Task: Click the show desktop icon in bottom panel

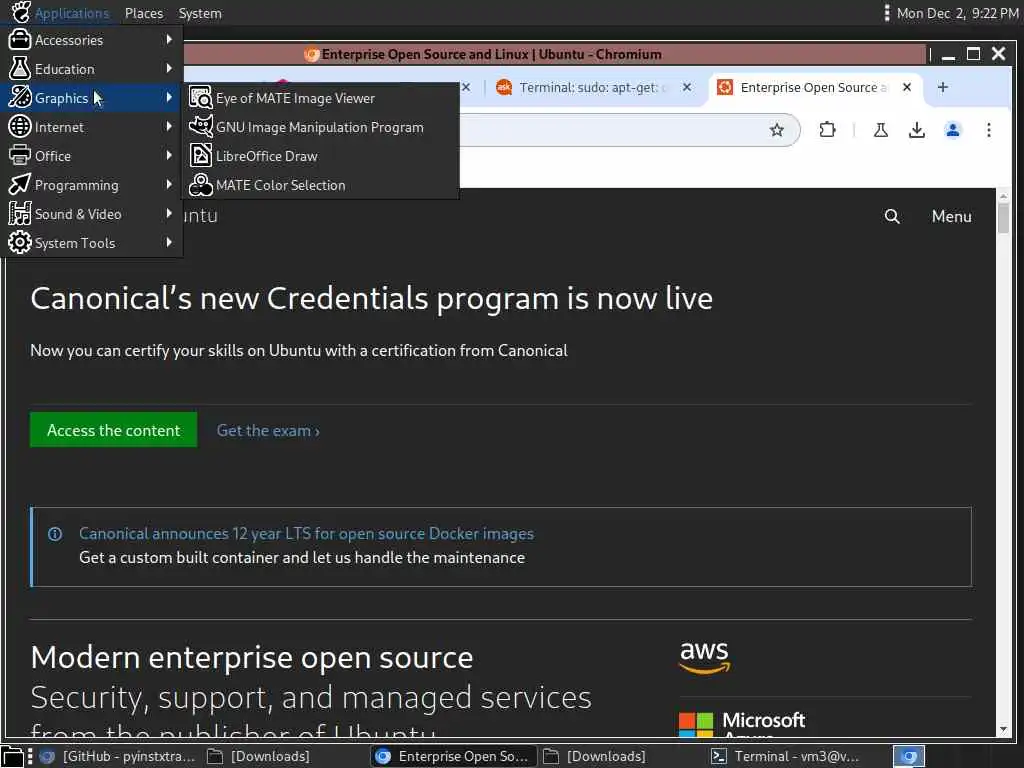Action: click(x=12, y=756)
